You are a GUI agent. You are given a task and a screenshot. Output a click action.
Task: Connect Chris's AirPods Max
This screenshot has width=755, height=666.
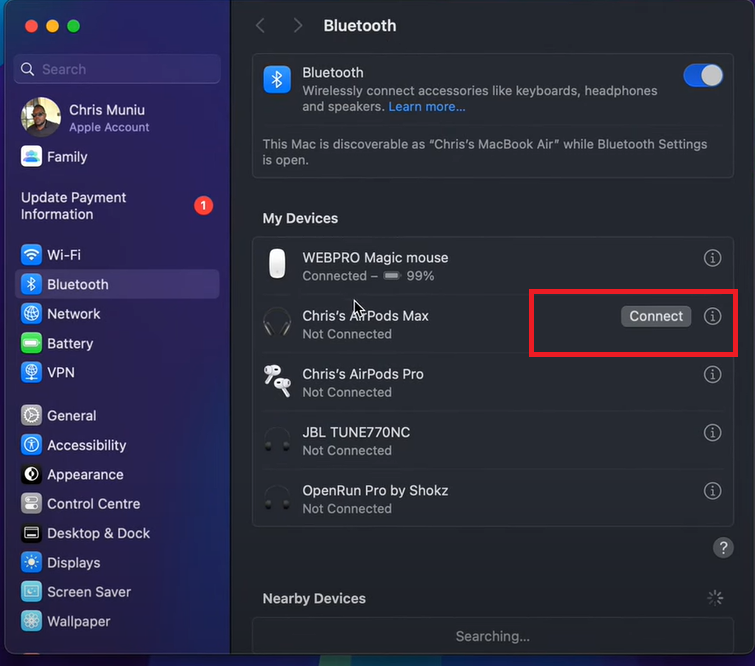pyautogui.click(x=656, y=316)
